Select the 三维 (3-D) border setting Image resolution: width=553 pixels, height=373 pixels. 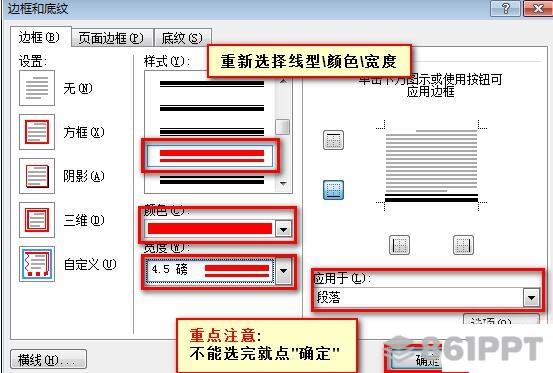[x=37, y=220]
